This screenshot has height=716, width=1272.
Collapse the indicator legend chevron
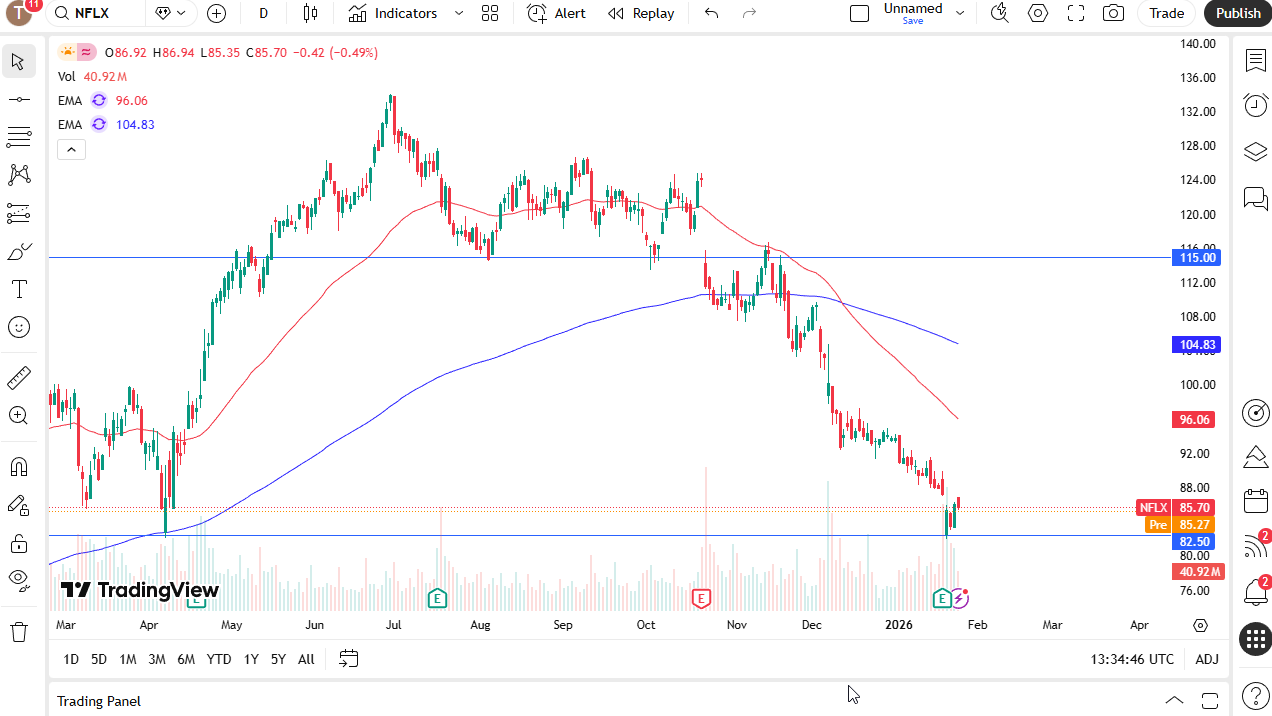click(71, 150)
